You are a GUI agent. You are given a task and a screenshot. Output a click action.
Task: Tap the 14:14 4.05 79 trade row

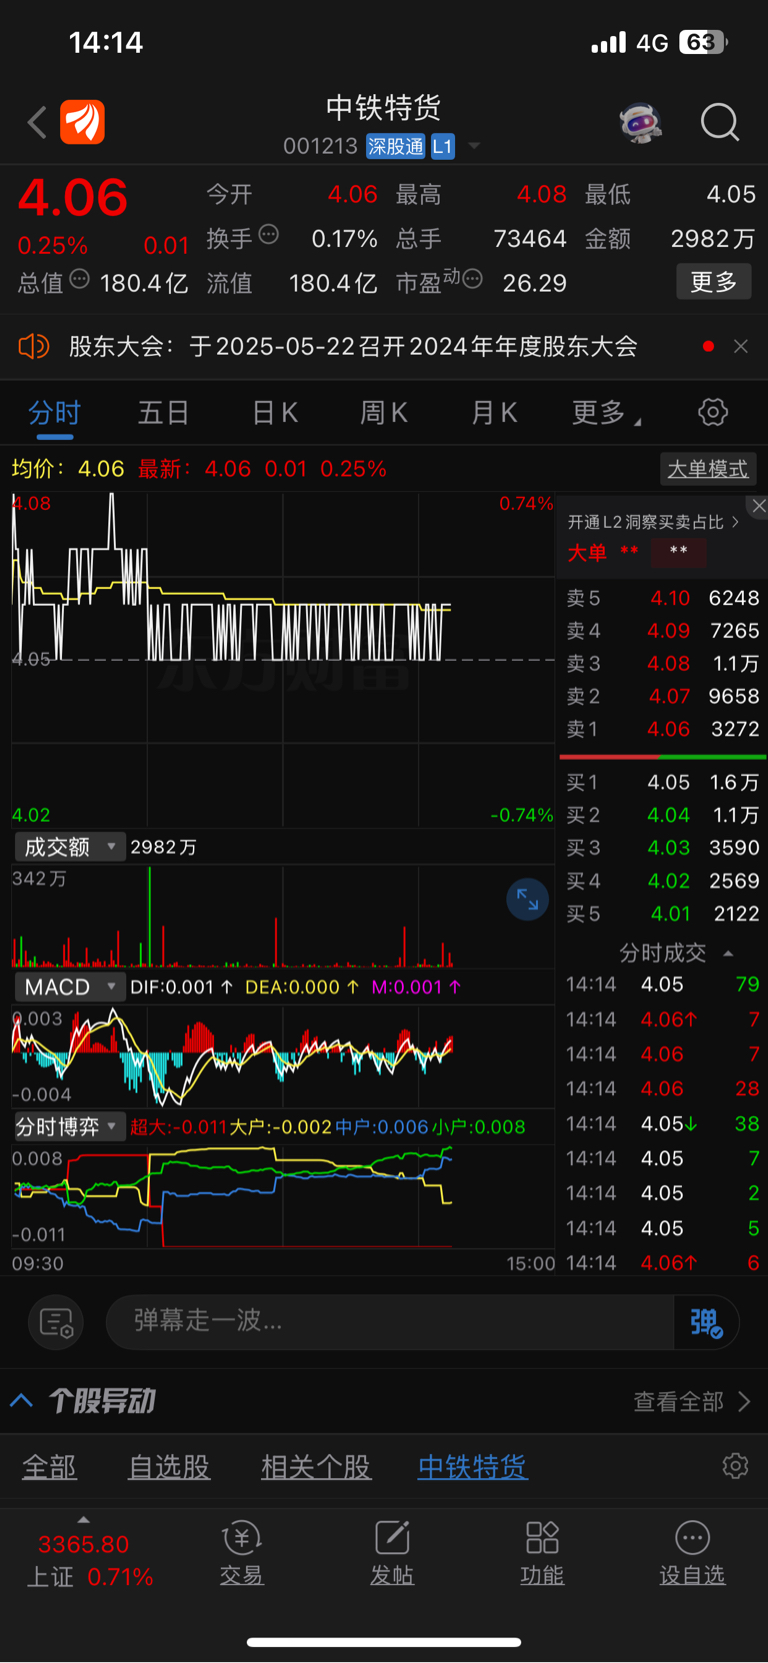point(663,985)
